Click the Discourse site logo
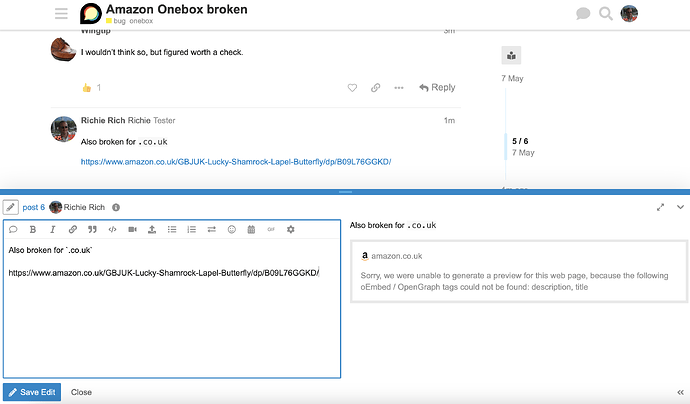690x404 pixels. (91, 14)
